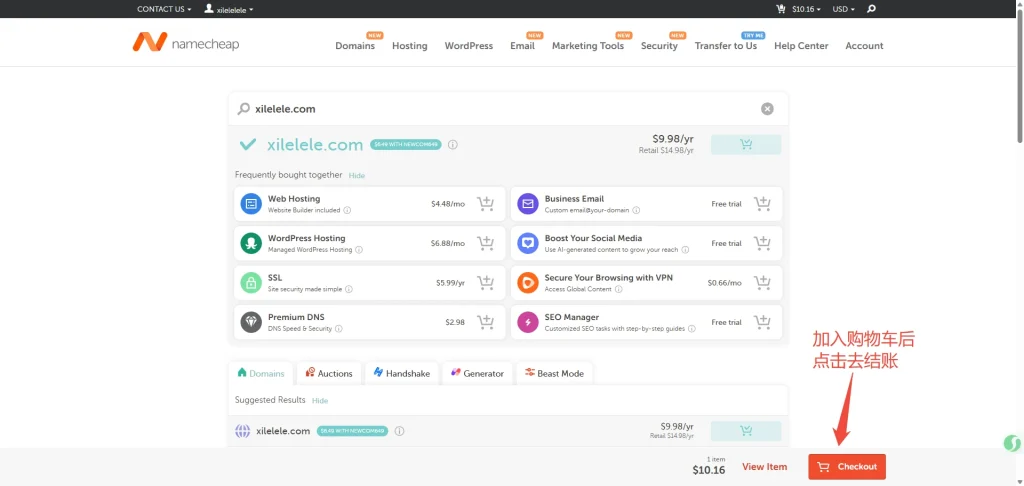Click the $9.98/yr price of top result
Viewport: 1024px width, 486px height.
[673, 138]
